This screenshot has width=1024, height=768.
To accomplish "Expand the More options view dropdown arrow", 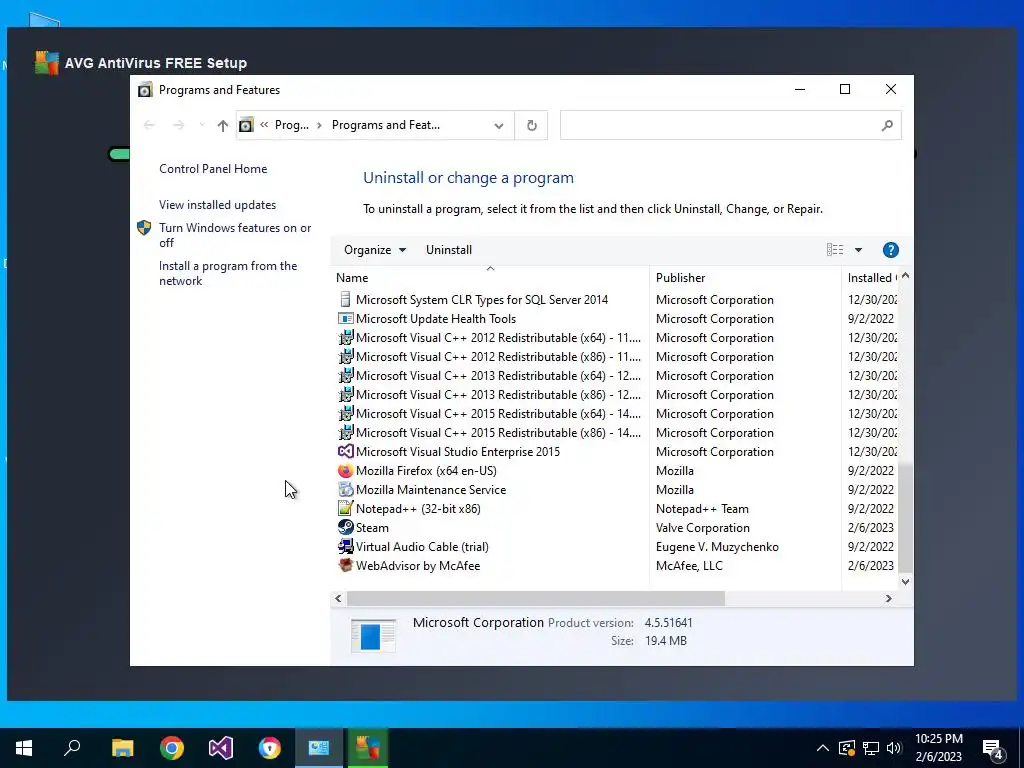I will pos(859,249).
